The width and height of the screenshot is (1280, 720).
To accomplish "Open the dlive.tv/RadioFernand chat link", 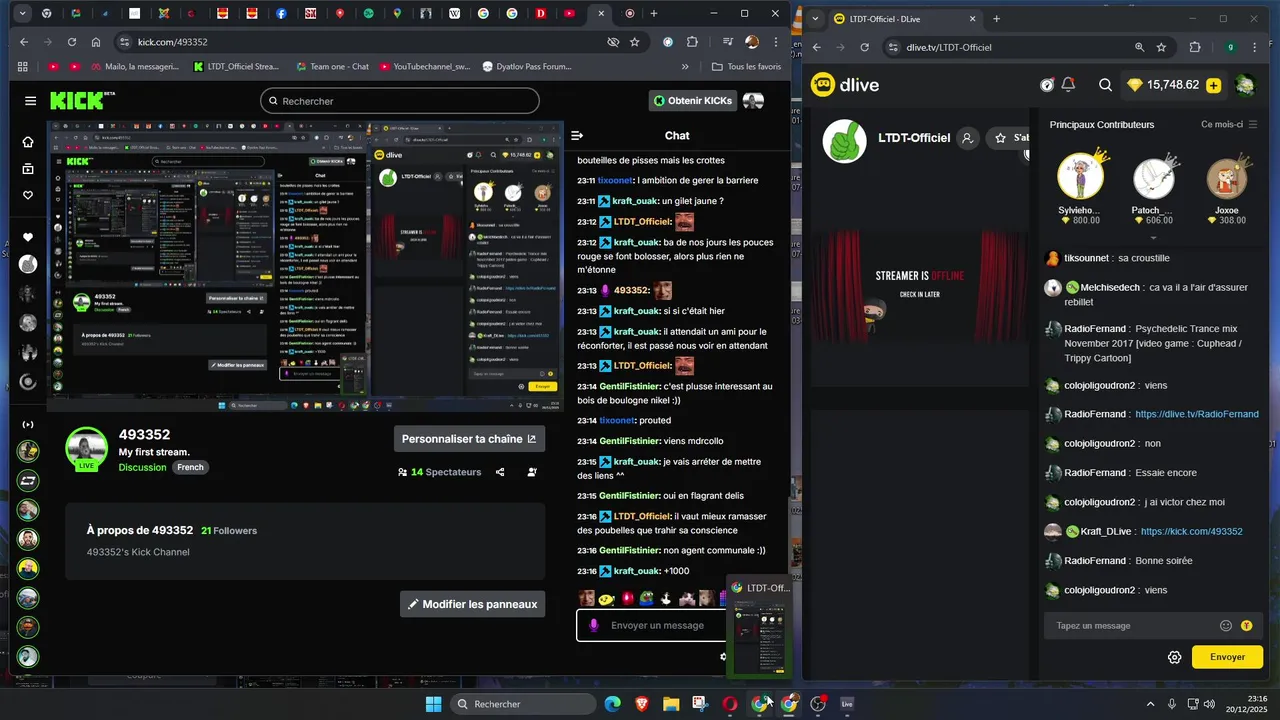I will [1196, 414].
